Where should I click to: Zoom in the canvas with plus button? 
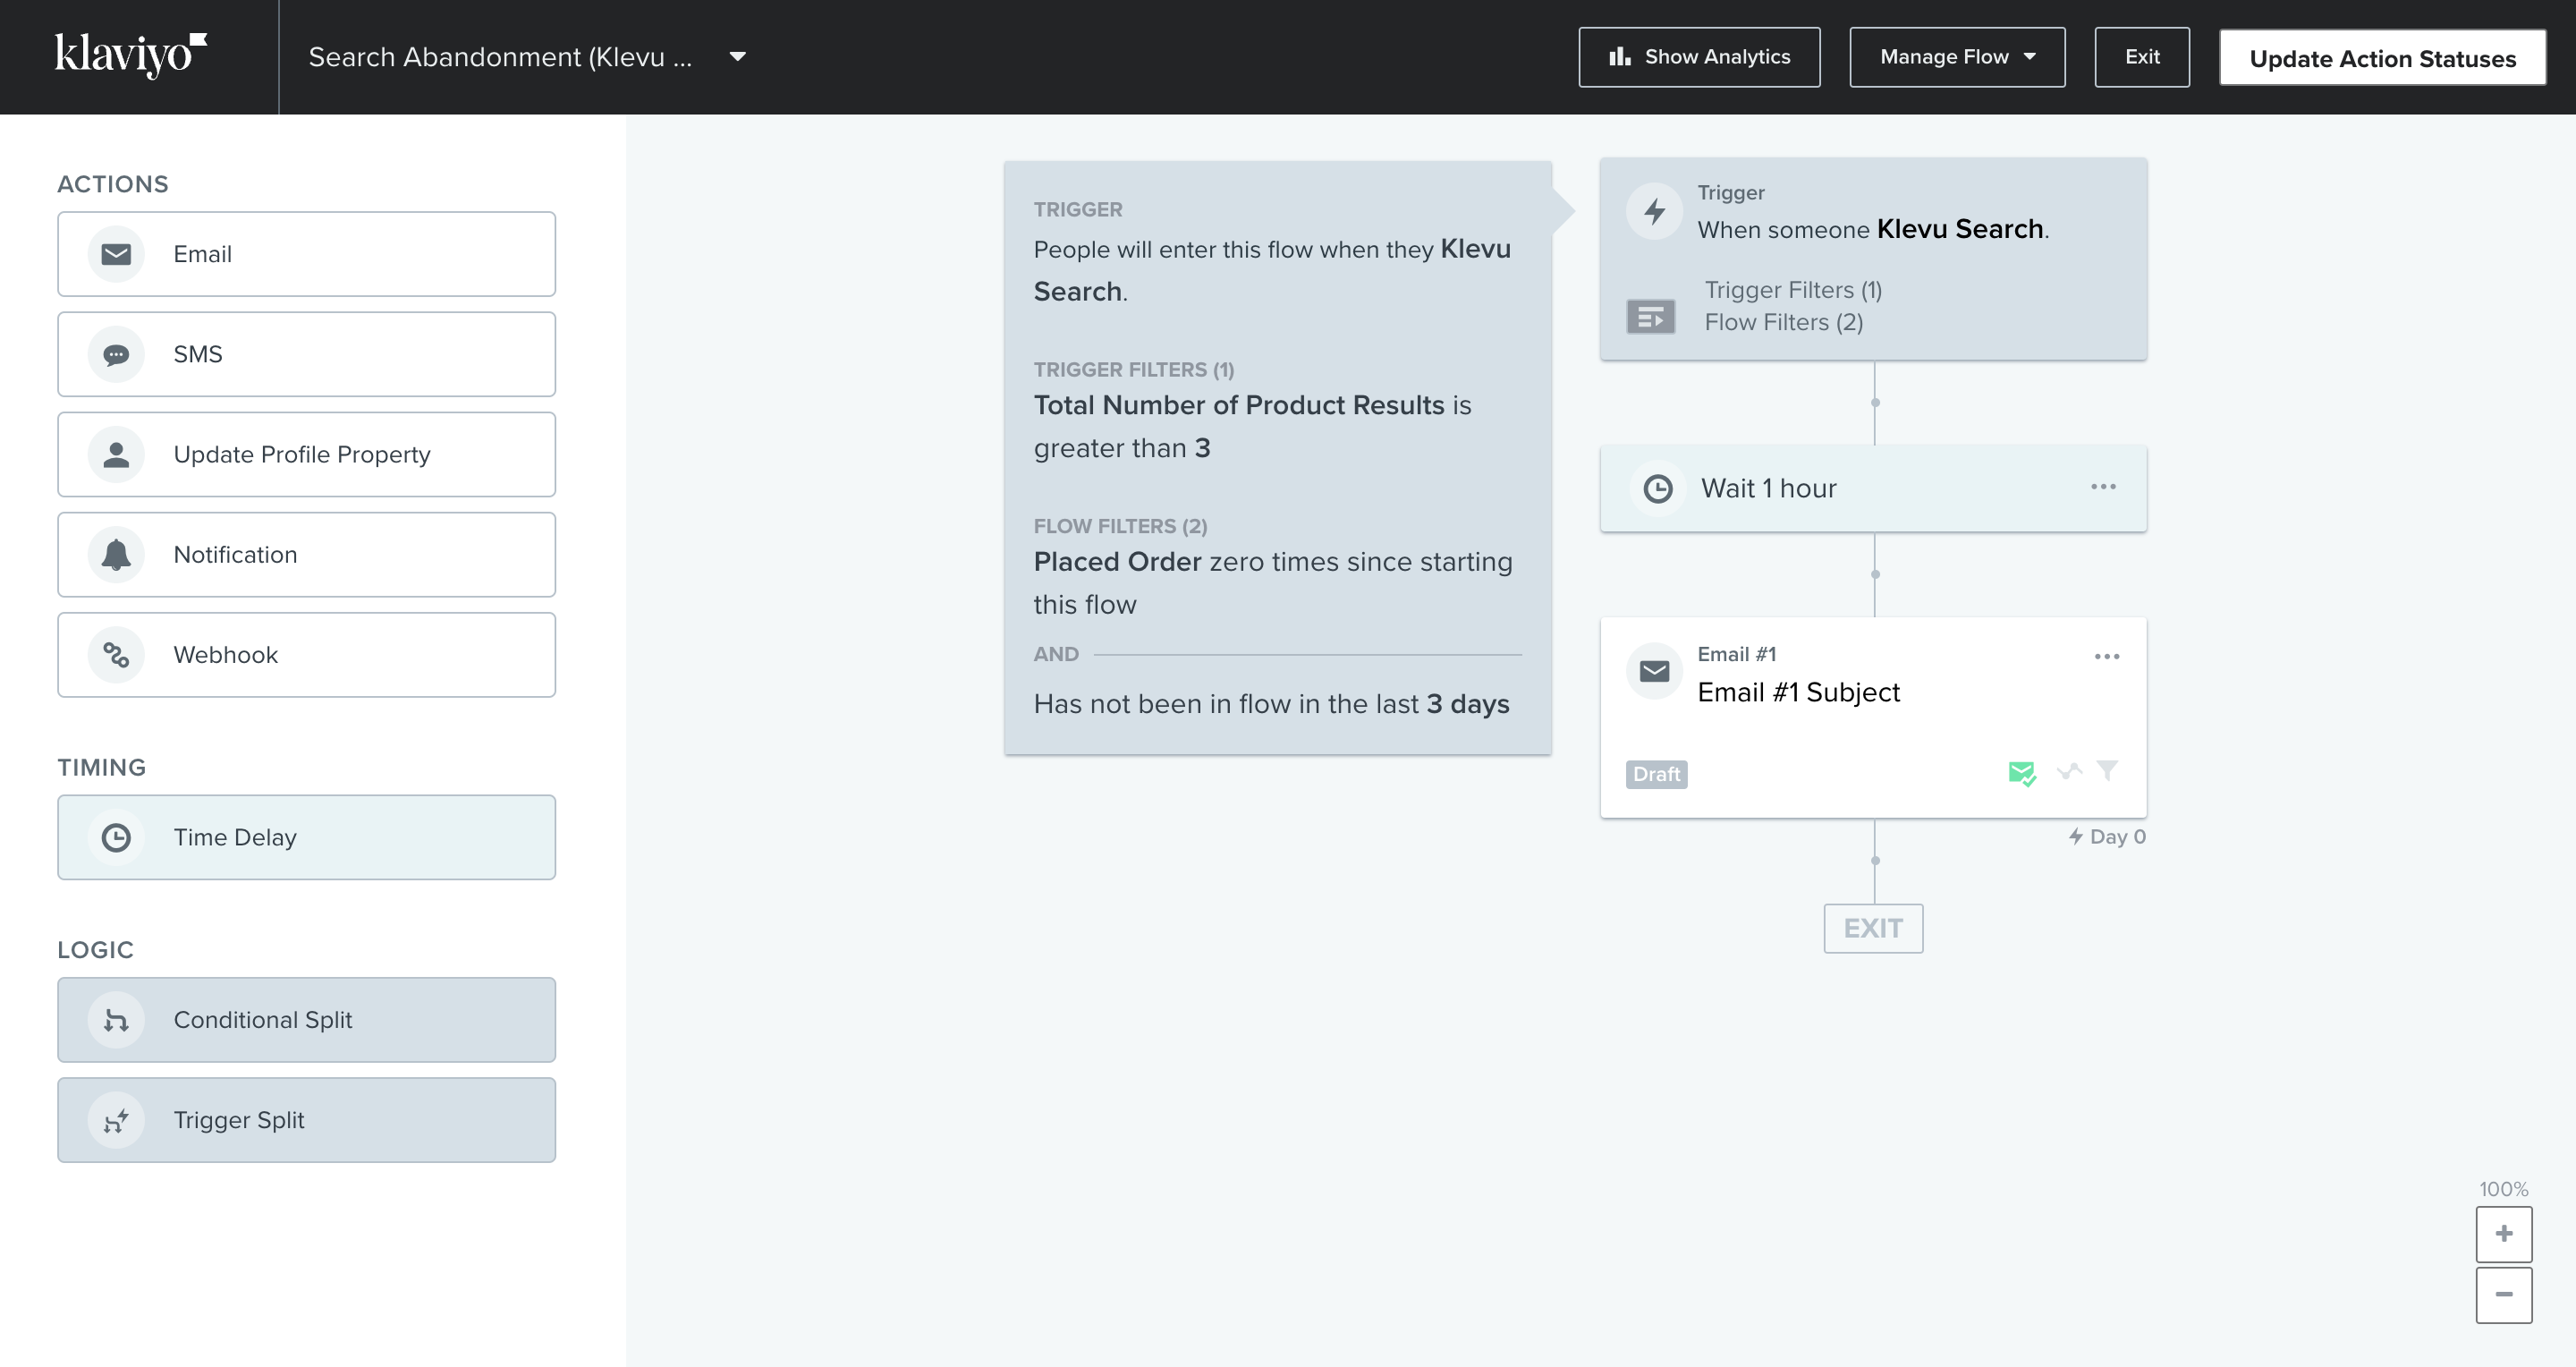tap(2503, 1233)
